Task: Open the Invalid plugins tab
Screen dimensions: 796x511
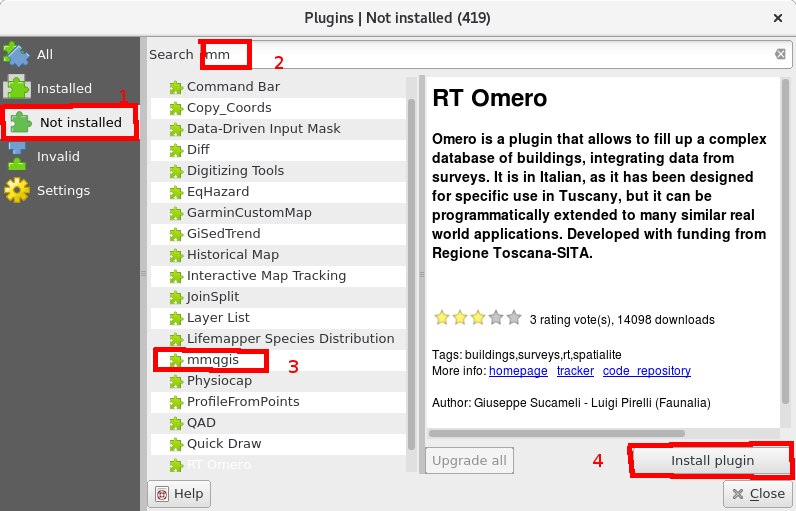Action: click(70, 156)
